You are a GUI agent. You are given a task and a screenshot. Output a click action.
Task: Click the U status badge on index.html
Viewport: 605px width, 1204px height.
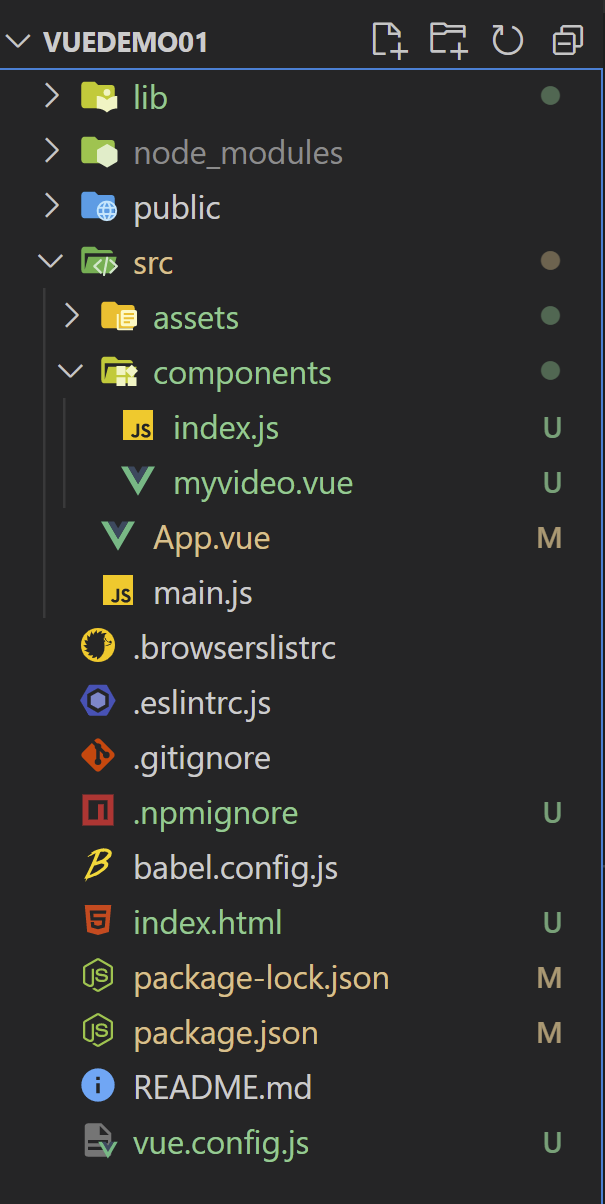click(x=551, y=922)
